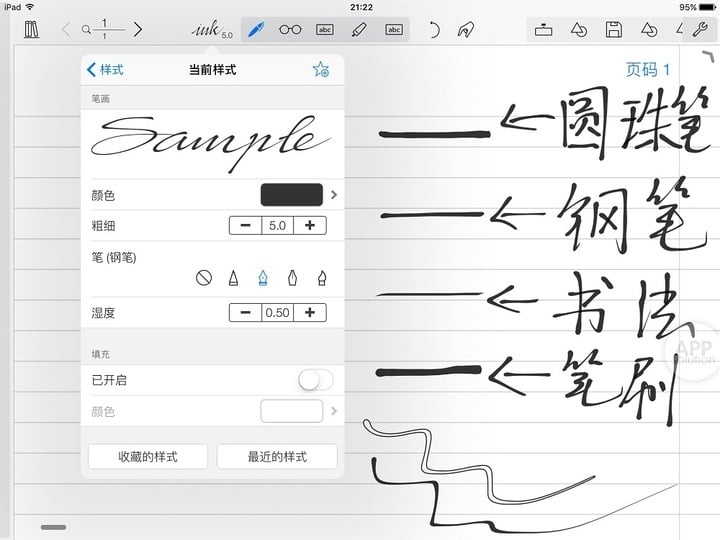Screen dimensions: 720x540
Task: Go to previous page arrow
Action: coord(66,30)
